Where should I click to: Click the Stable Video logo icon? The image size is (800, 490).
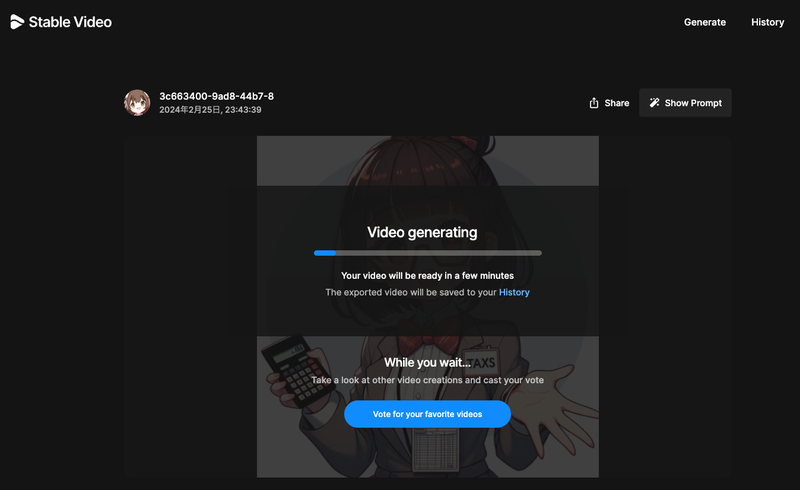click(x=17, y=22)
